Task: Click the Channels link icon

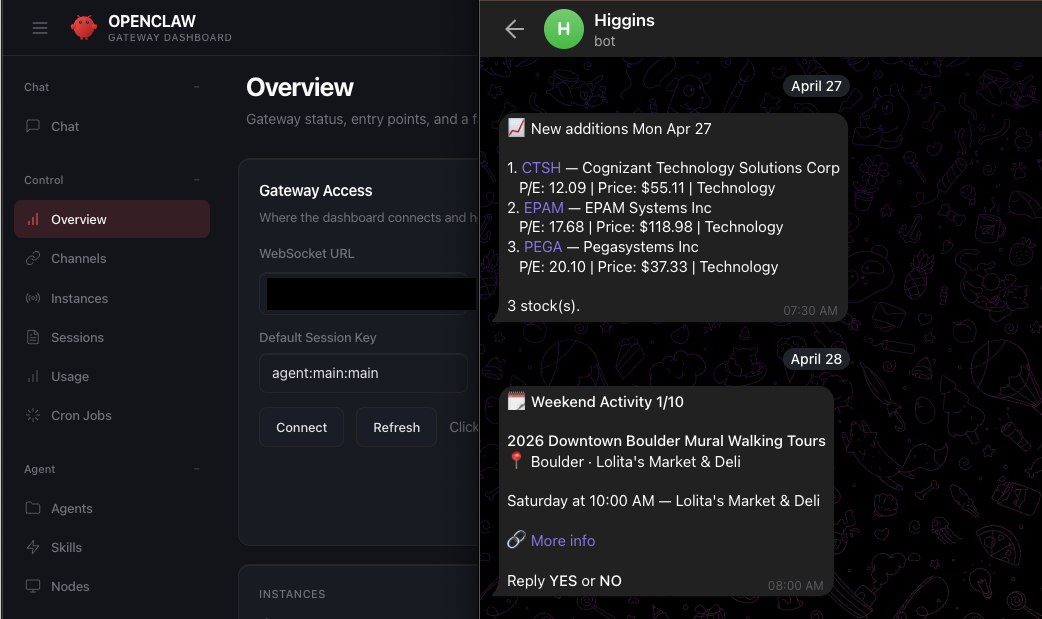Action: 33,259
